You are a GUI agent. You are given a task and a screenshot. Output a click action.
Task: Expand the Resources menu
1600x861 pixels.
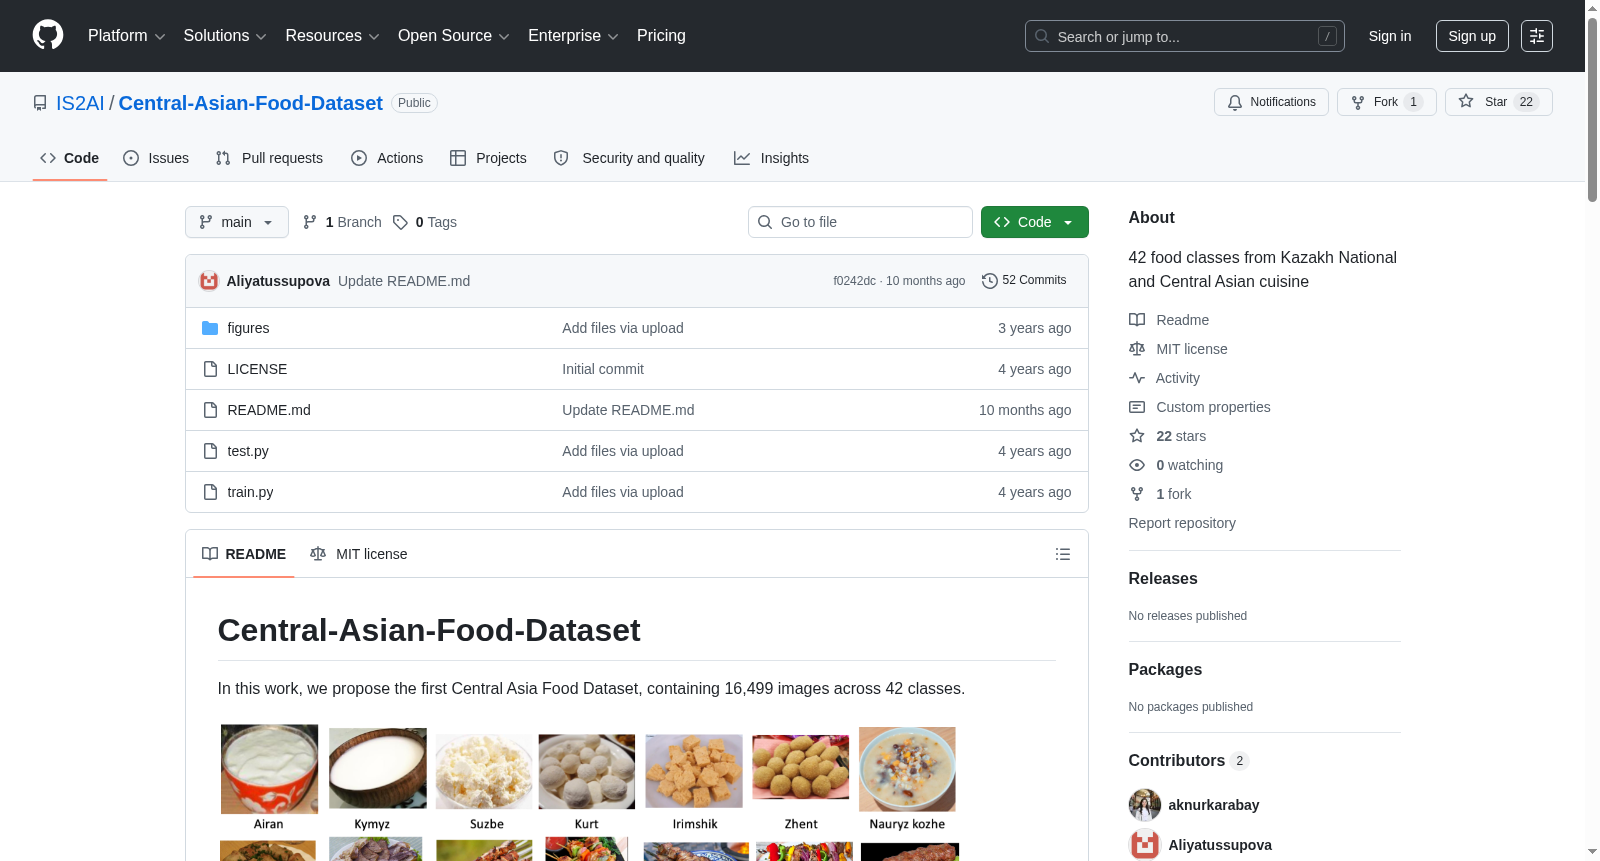click(332, 36)
